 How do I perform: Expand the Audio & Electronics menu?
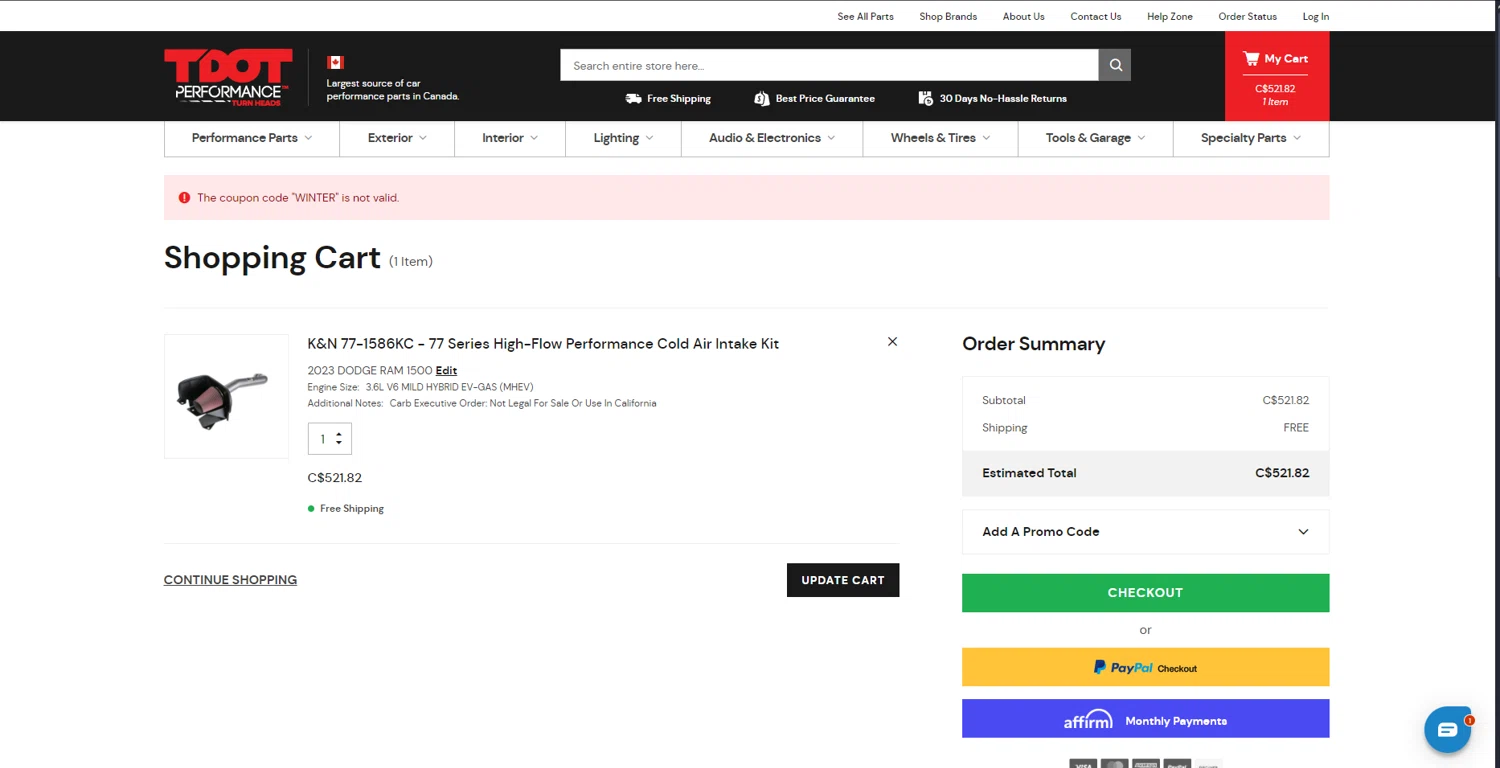(772, 138)
